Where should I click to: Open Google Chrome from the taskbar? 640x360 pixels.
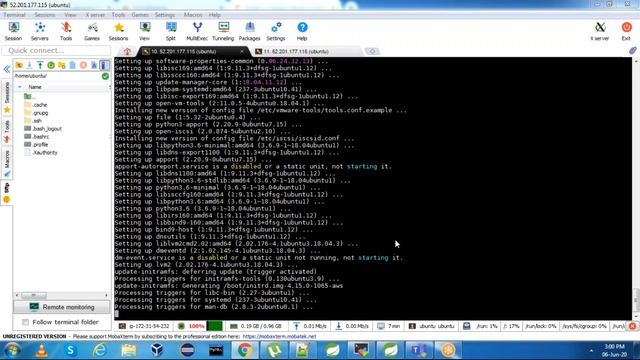245,350
